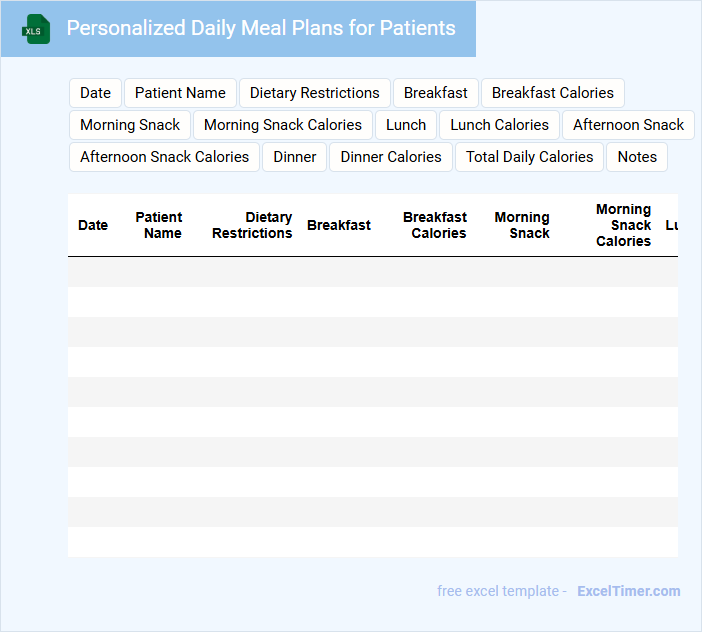Image resolution: width=702 pixels, height=632 pixels.
Task: Pick the Morning Snack tag
Action: tap(130, 125)
